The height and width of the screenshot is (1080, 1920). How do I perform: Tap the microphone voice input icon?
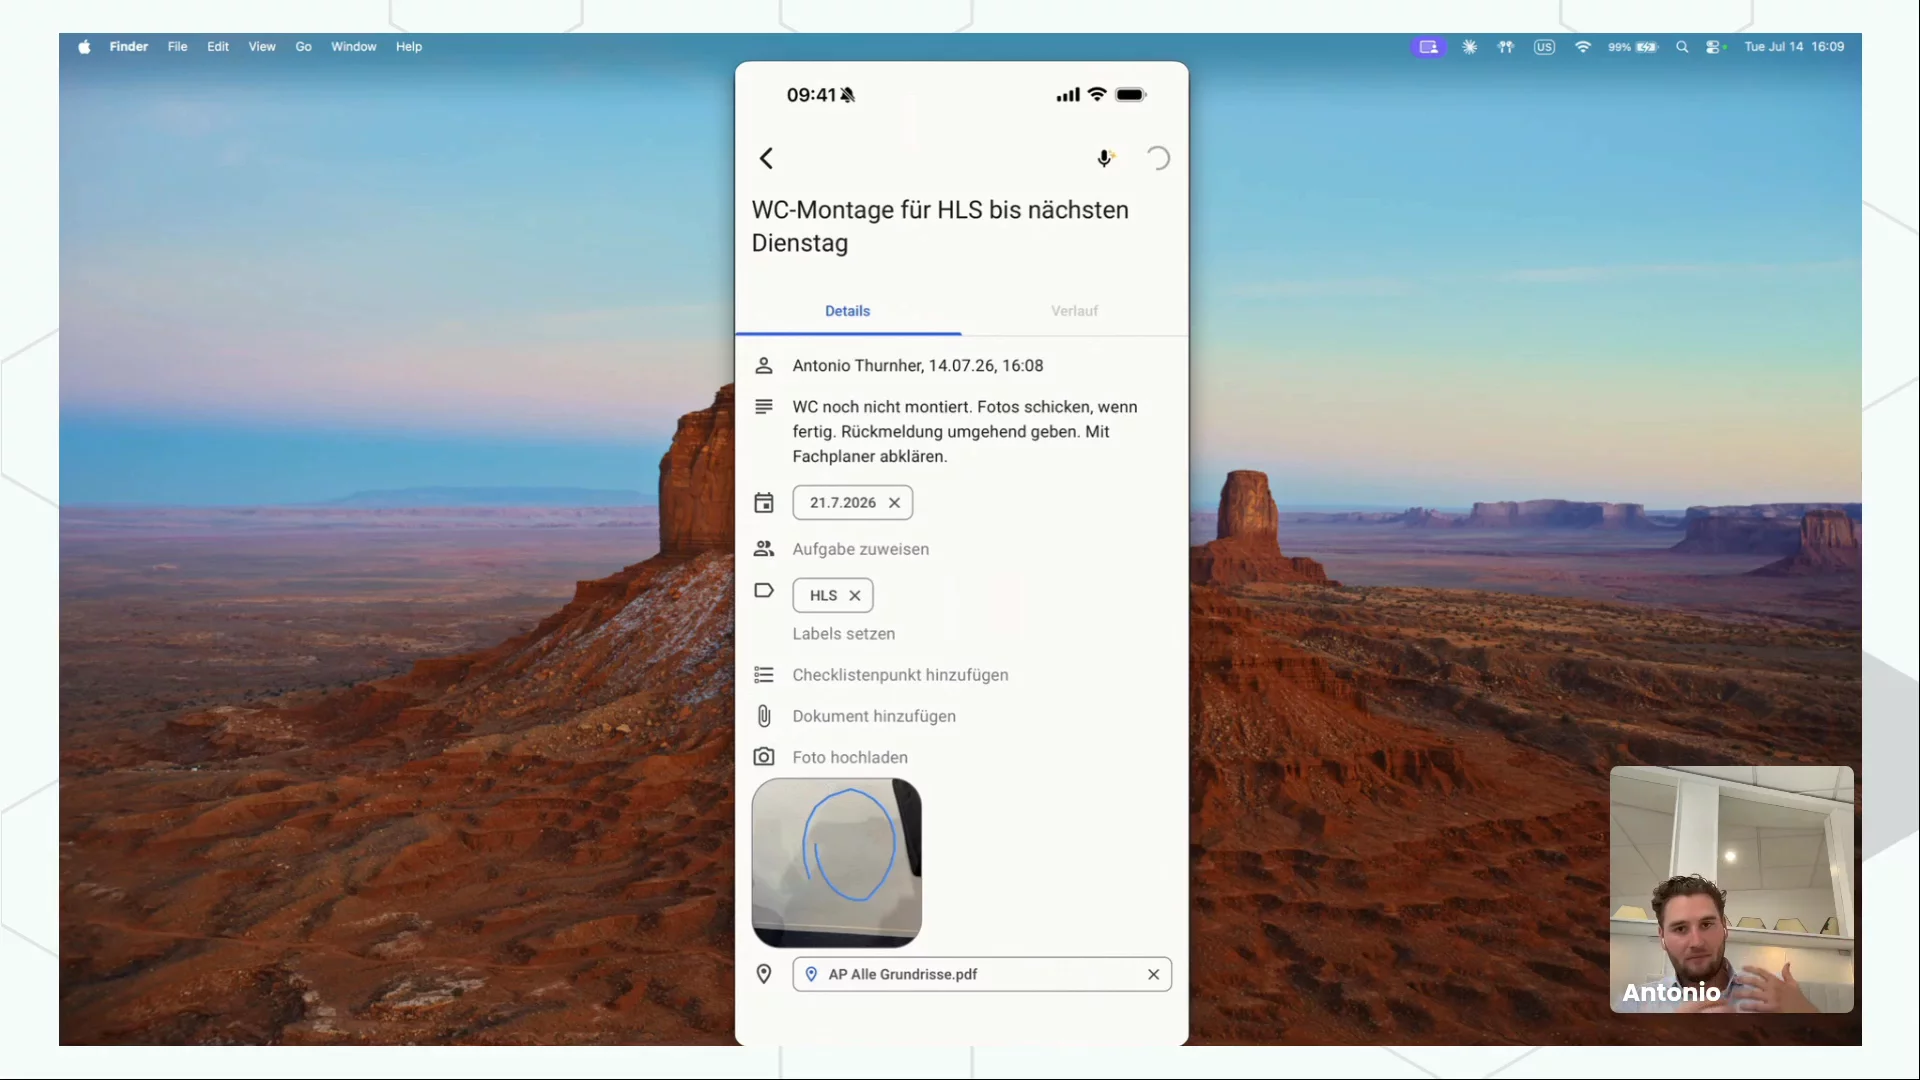(x=1105, y=158)
